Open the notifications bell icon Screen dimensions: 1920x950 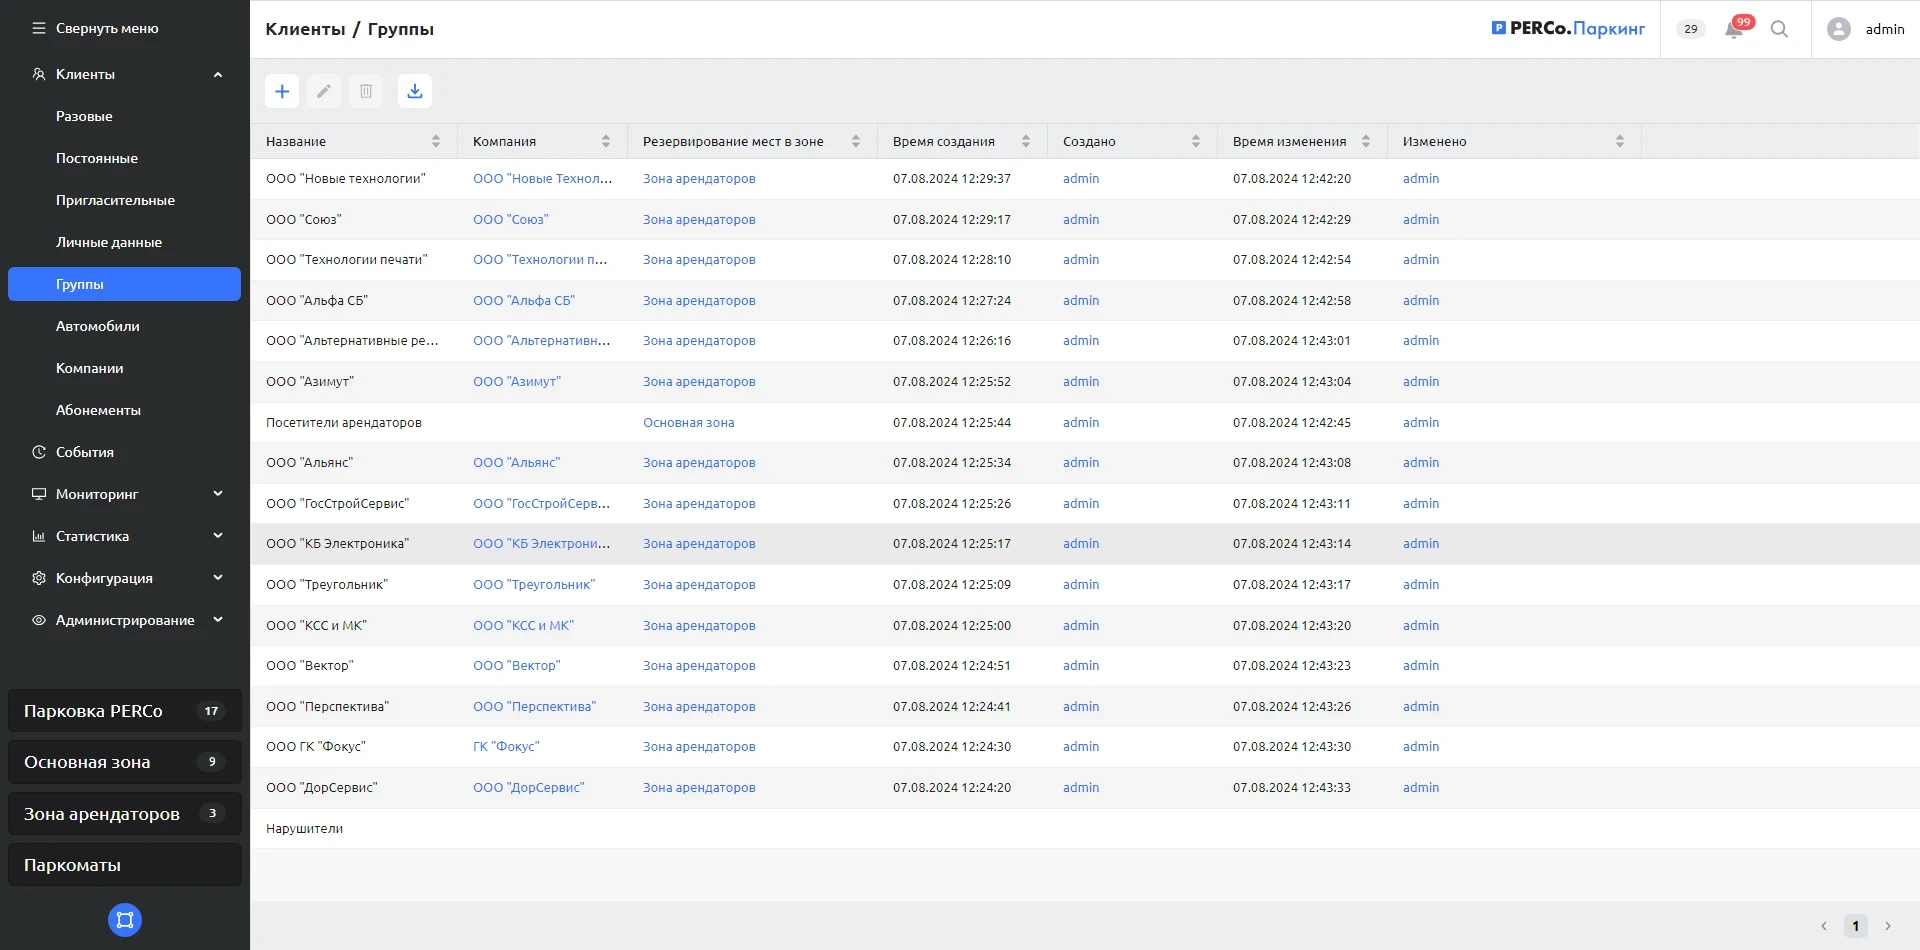tap(1734, 29)
